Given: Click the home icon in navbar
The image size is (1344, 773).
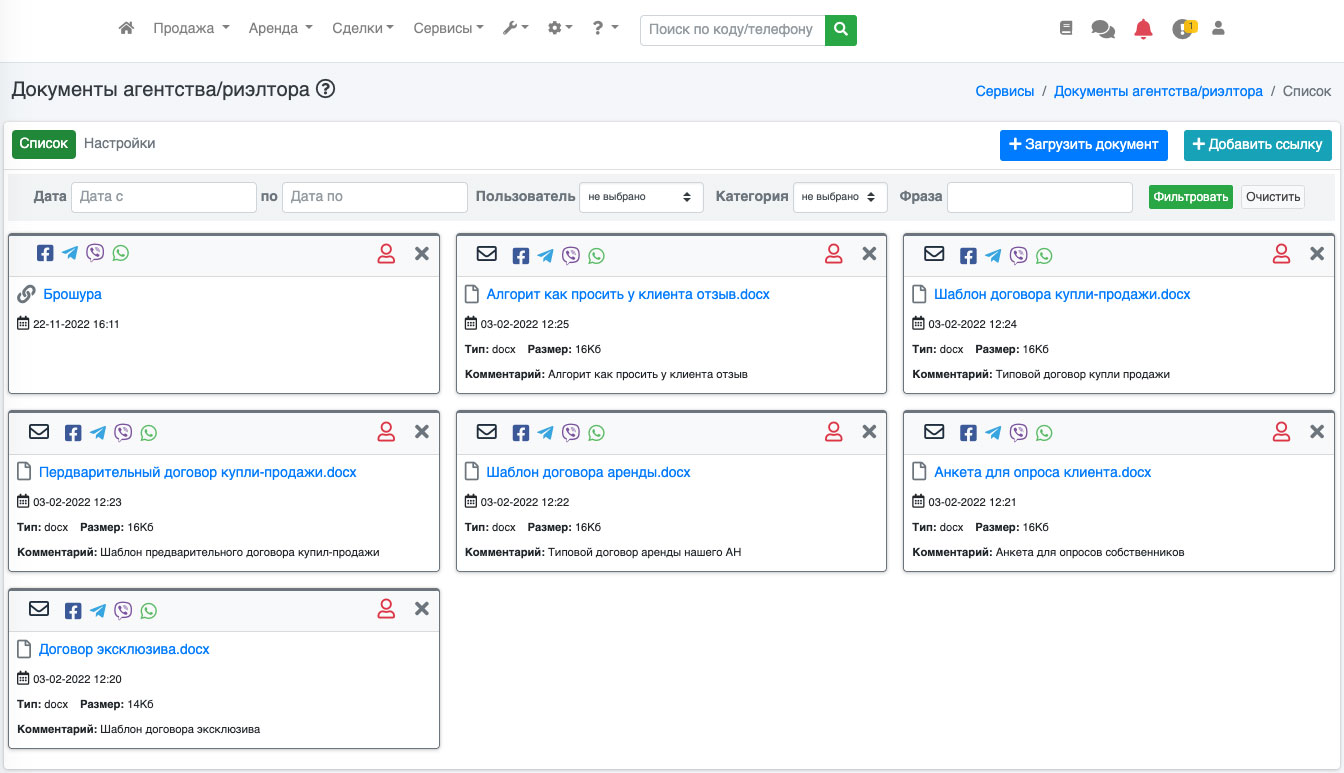Looking at the screenshot, I should 126,29.
